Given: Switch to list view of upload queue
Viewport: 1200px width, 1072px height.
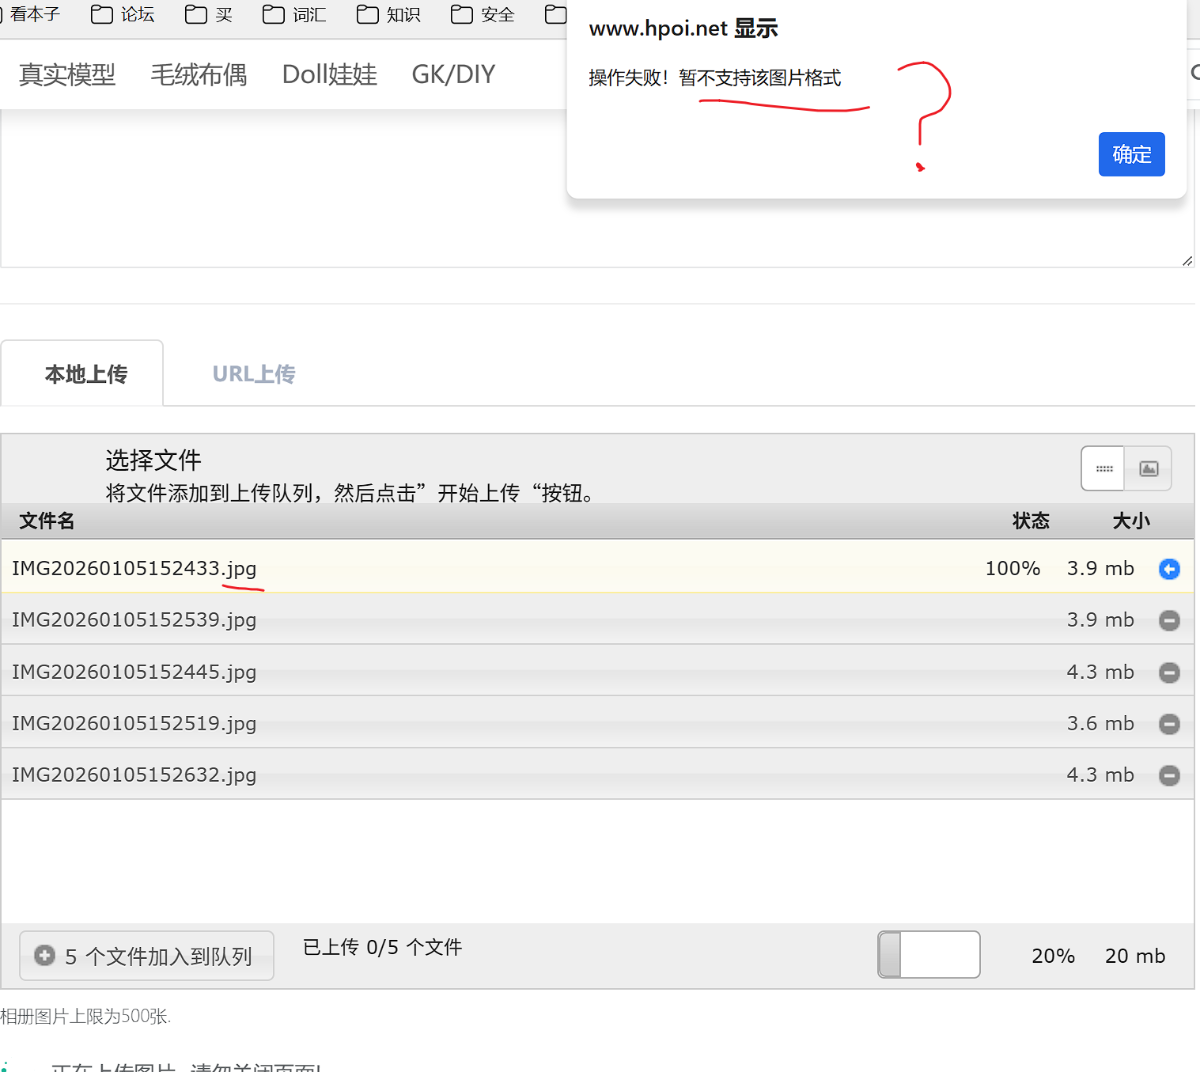Looking at the screenshot, I should pyautogui.click(x=1103, y=468).
